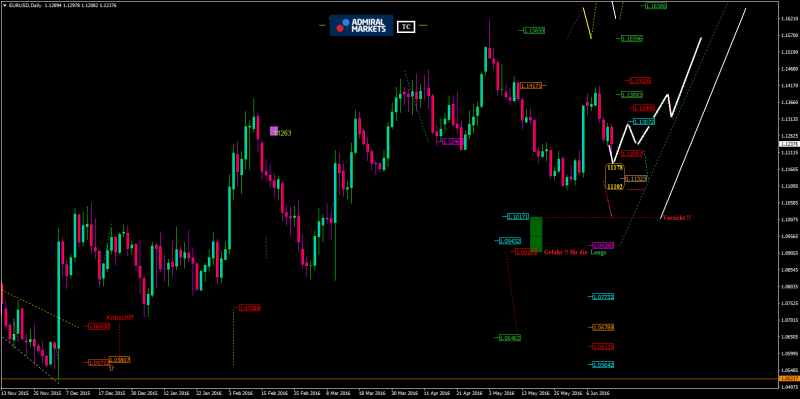Select the red 1.12097 price label

[x=632, y=153]
